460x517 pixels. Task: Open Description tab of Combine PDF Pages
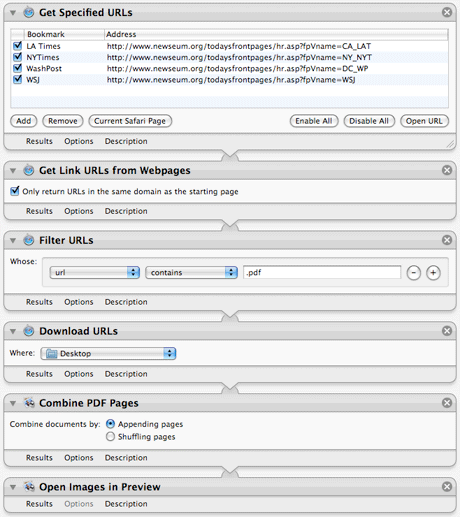pos(126,458)
